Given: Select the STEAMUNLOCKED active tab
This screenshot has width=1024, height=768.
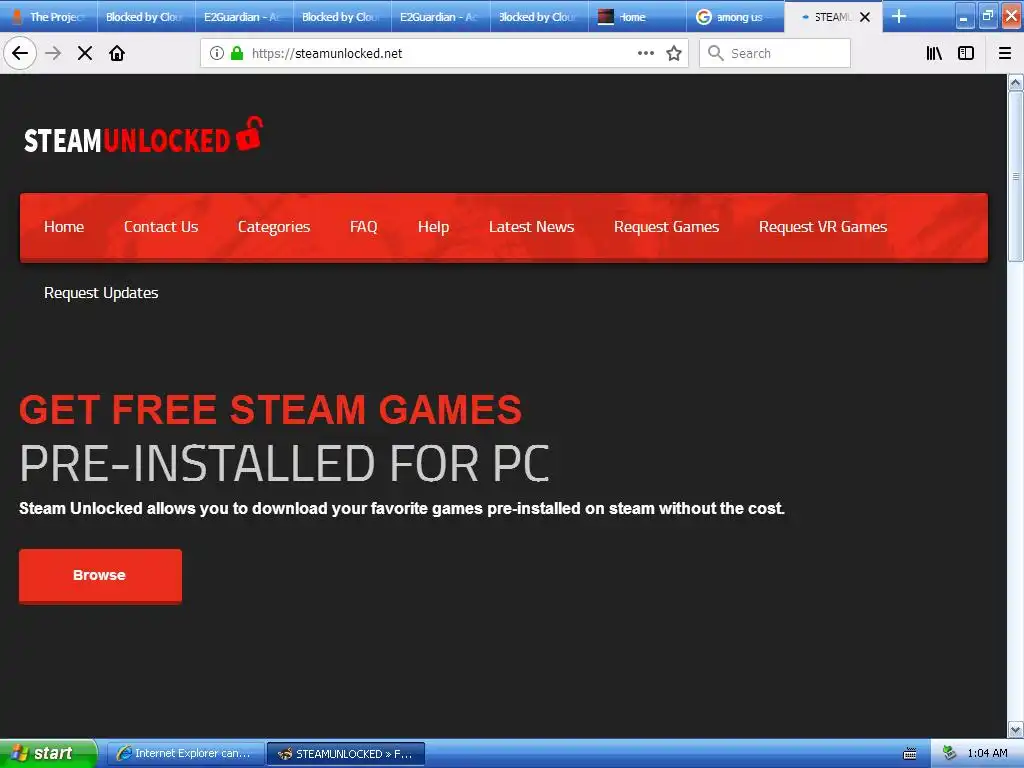Looking at the screenshot, I should 833,16.
